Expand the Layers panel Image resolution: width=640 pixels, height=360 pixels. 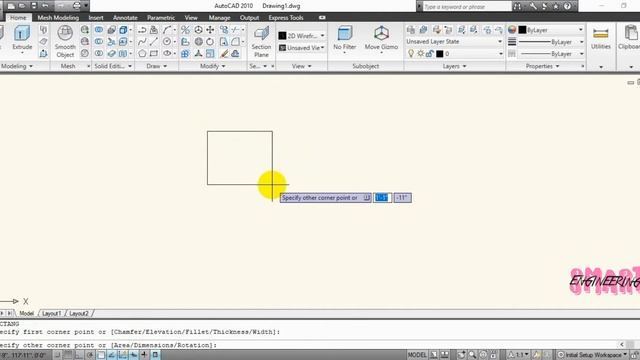click(454, 66)
